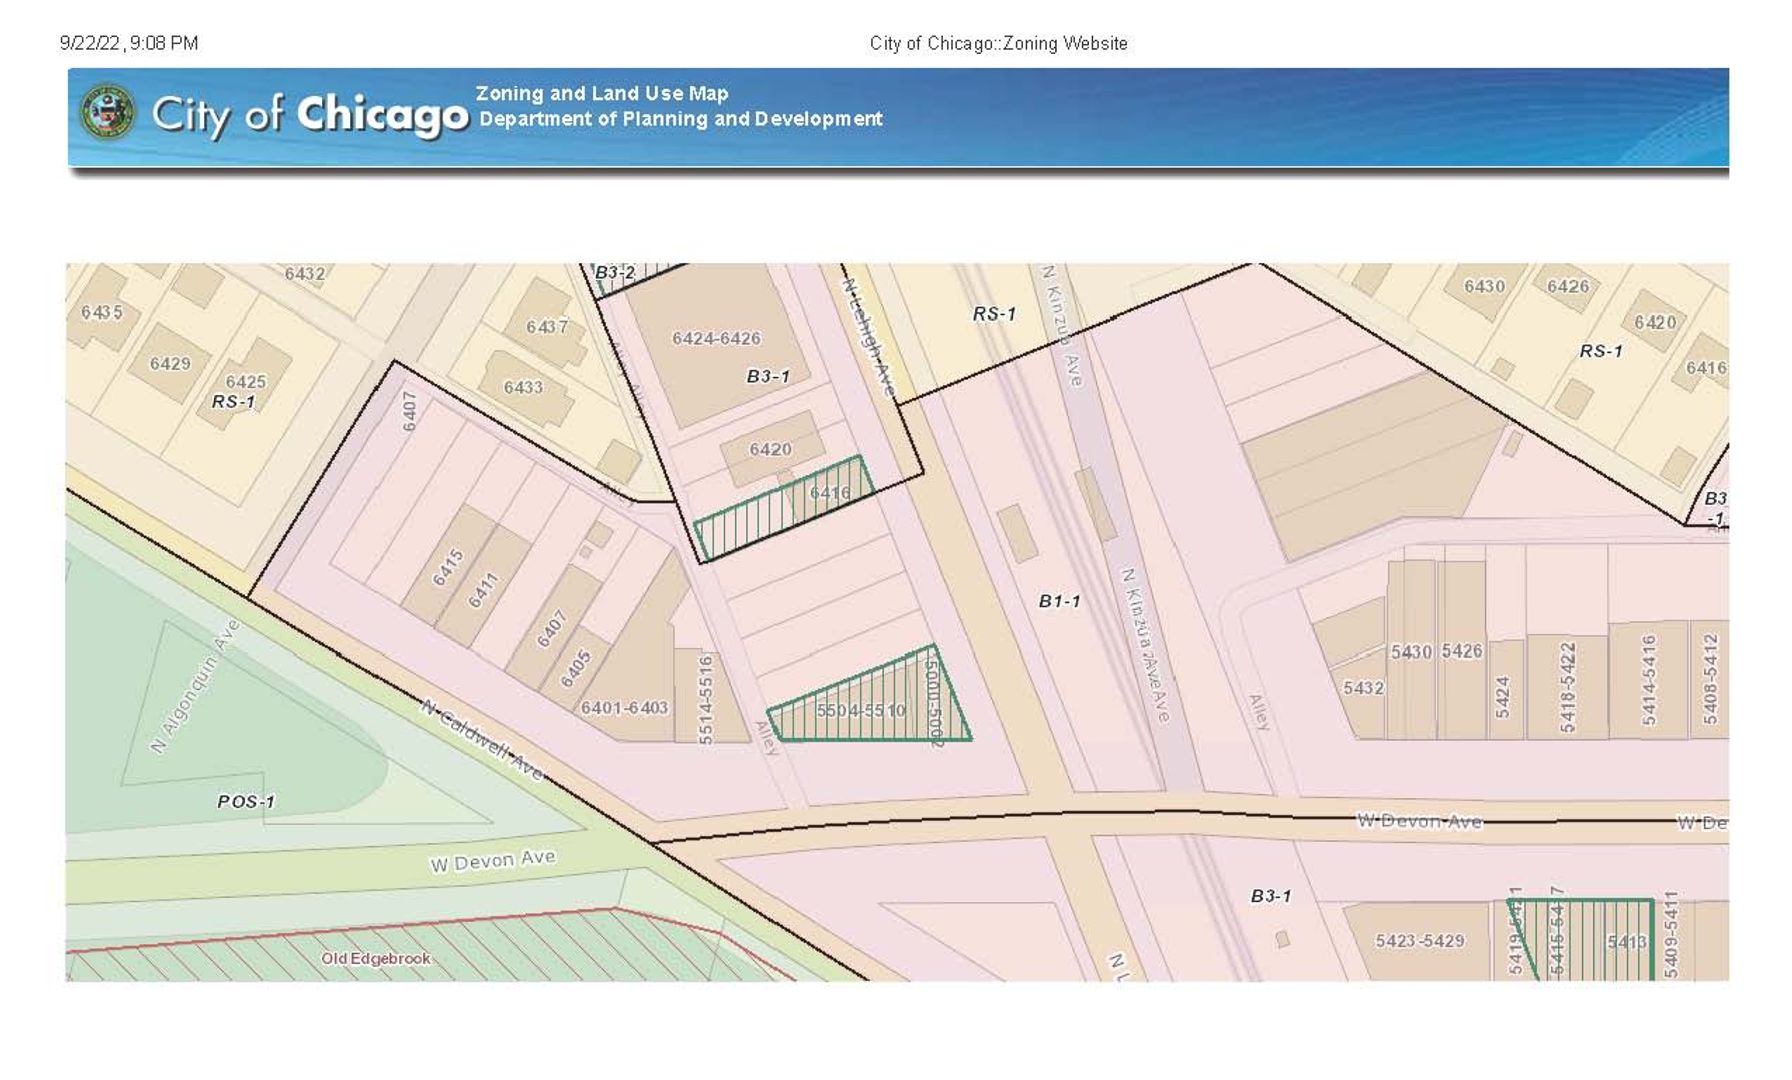Select building parcel 6424-6426

716,339
